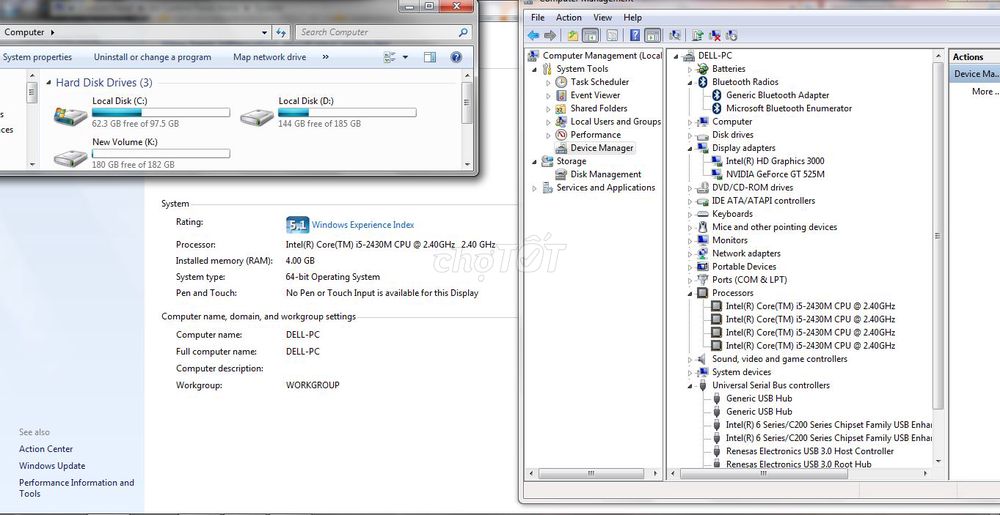Expand the Network adapters category
Image resolution: width=1000 pixels, height=515 pixels.
coord(690,254)
